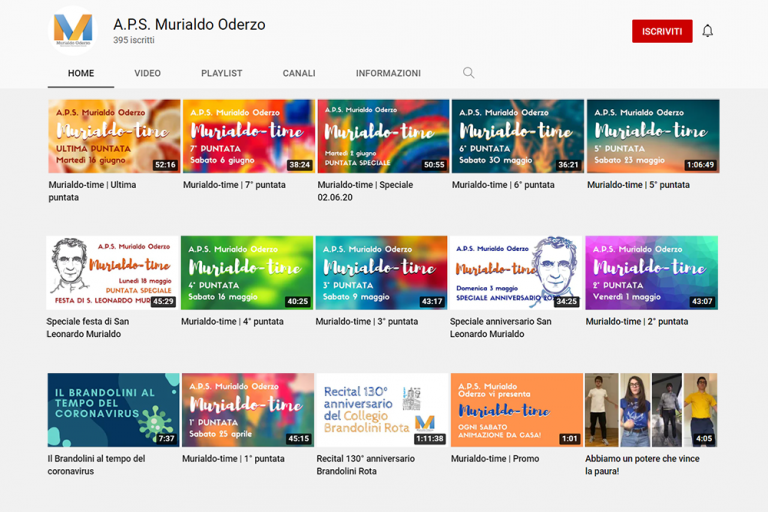The height and width of the screenshot is (512, 768).
Task: Open the VIDEO tab
Action: pos(147,73)
